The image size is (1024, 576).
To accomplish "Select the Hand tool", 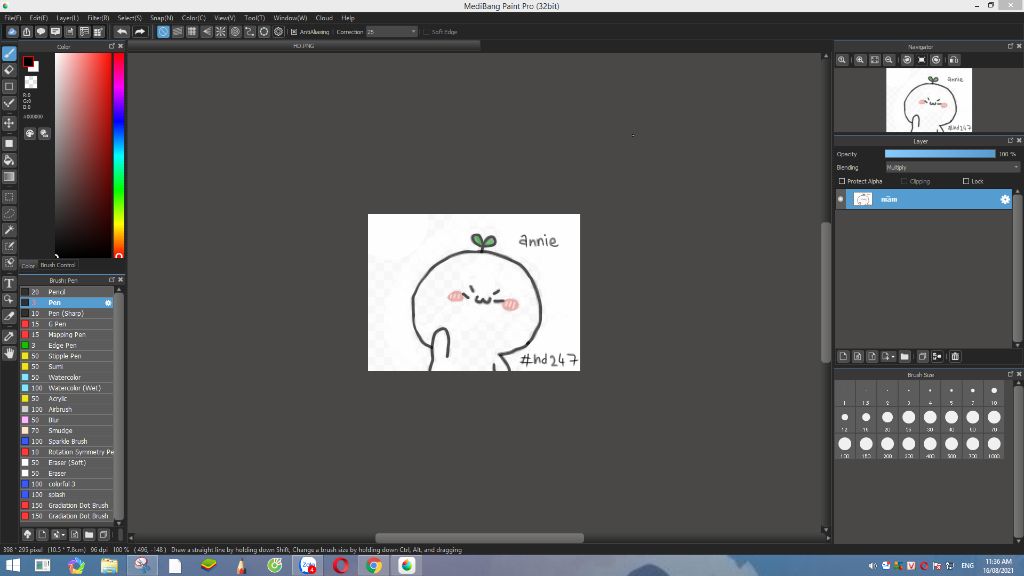I will (9, 353).
